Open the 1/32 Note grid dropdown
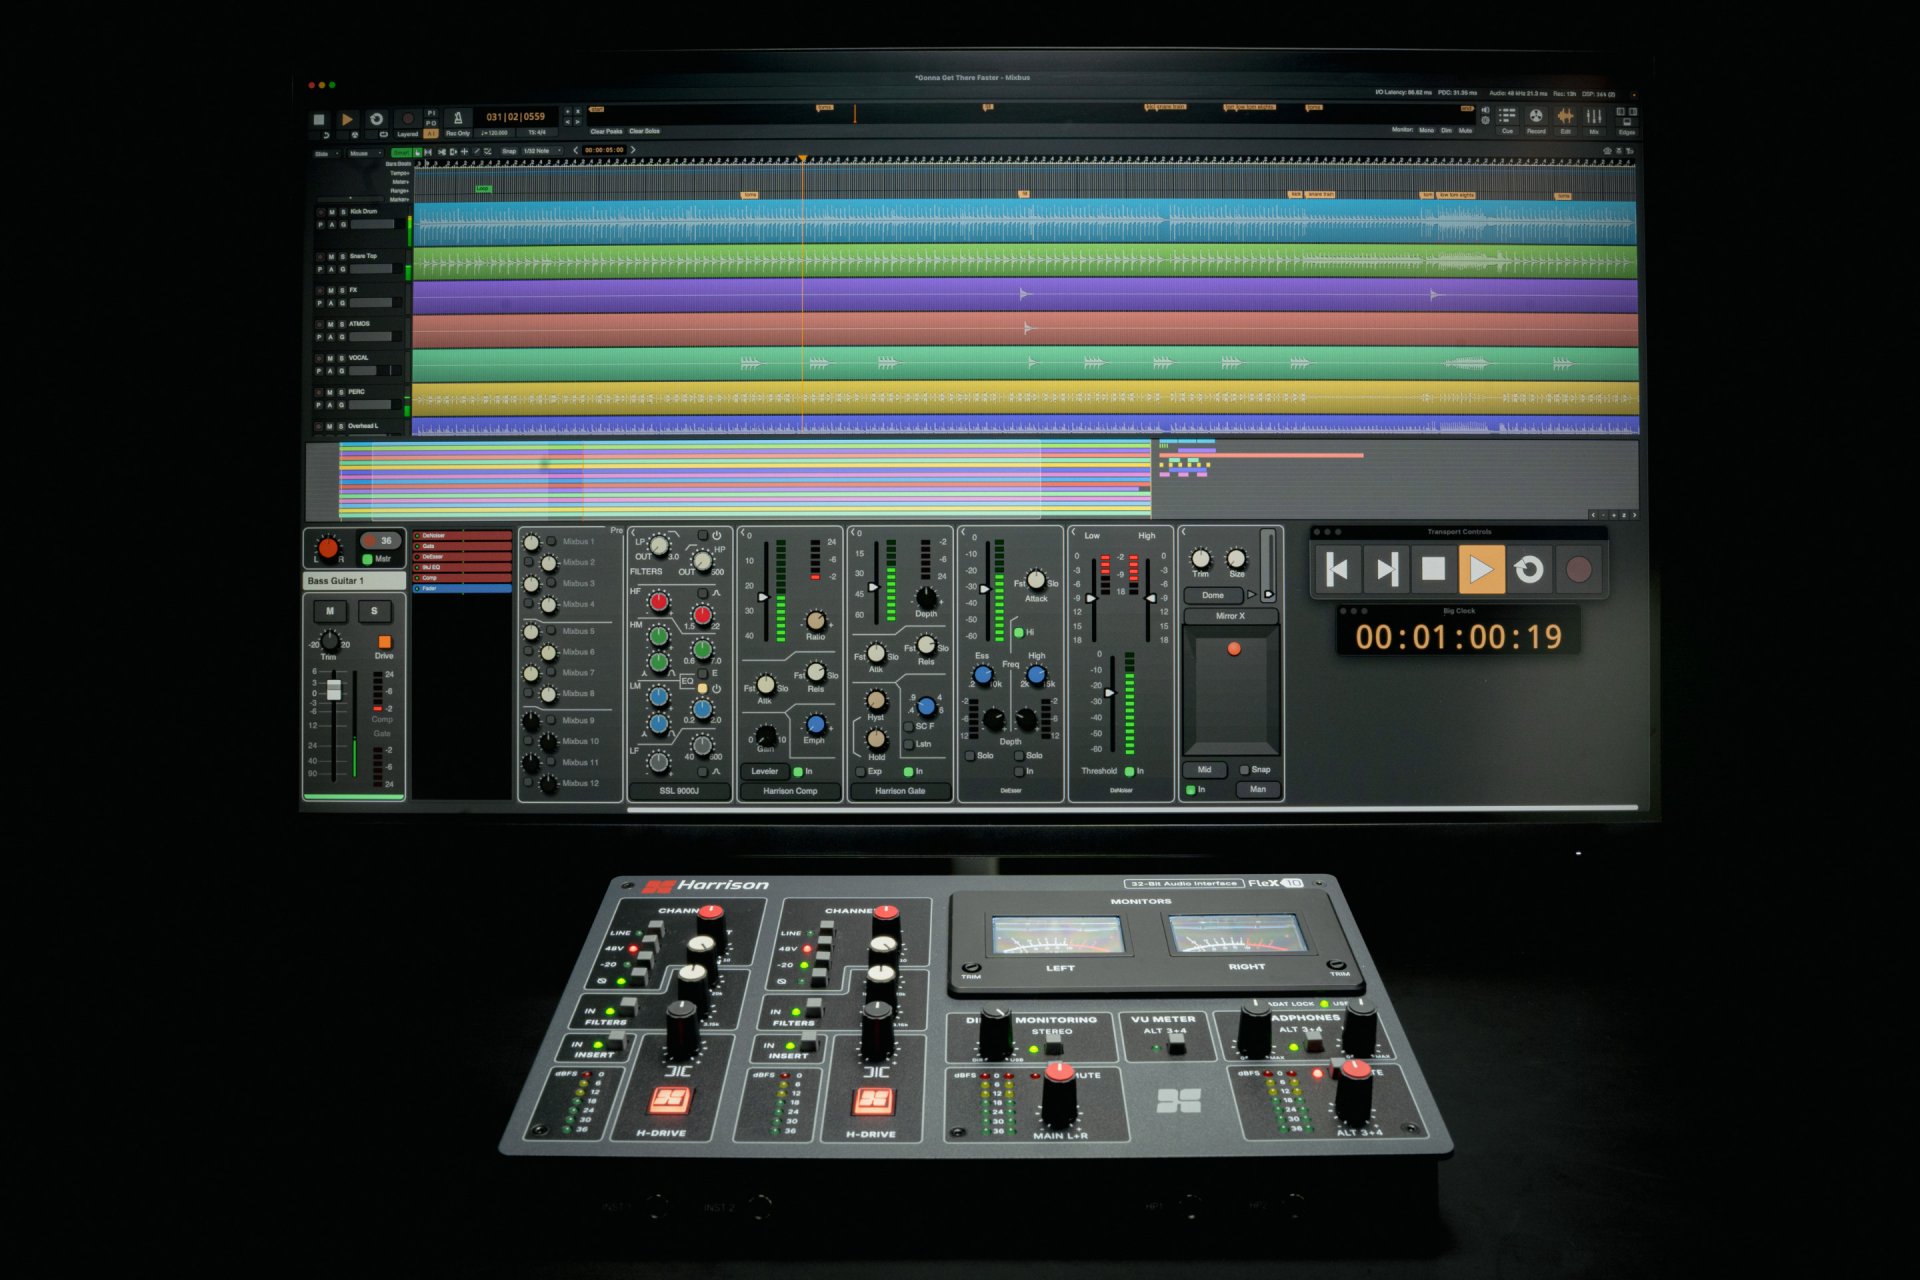1920x1280 pixels. pyautogui.click(x=541, y=151)
